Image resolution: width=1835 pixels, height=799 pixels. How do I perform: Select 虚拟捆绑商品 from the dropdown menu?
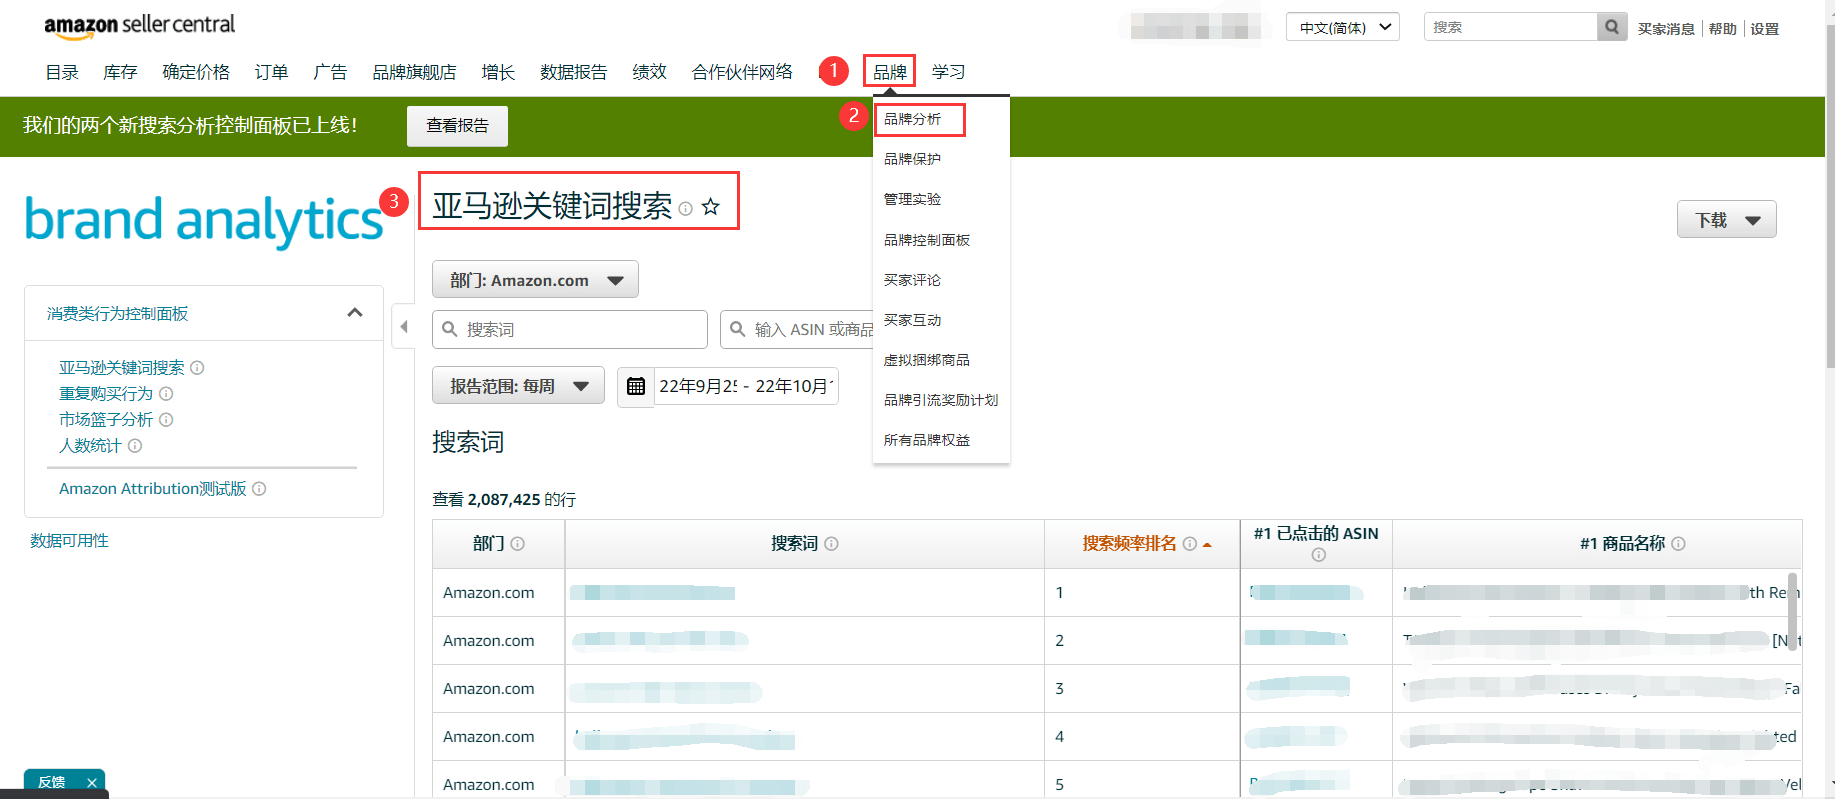click(x=927, y=360)
